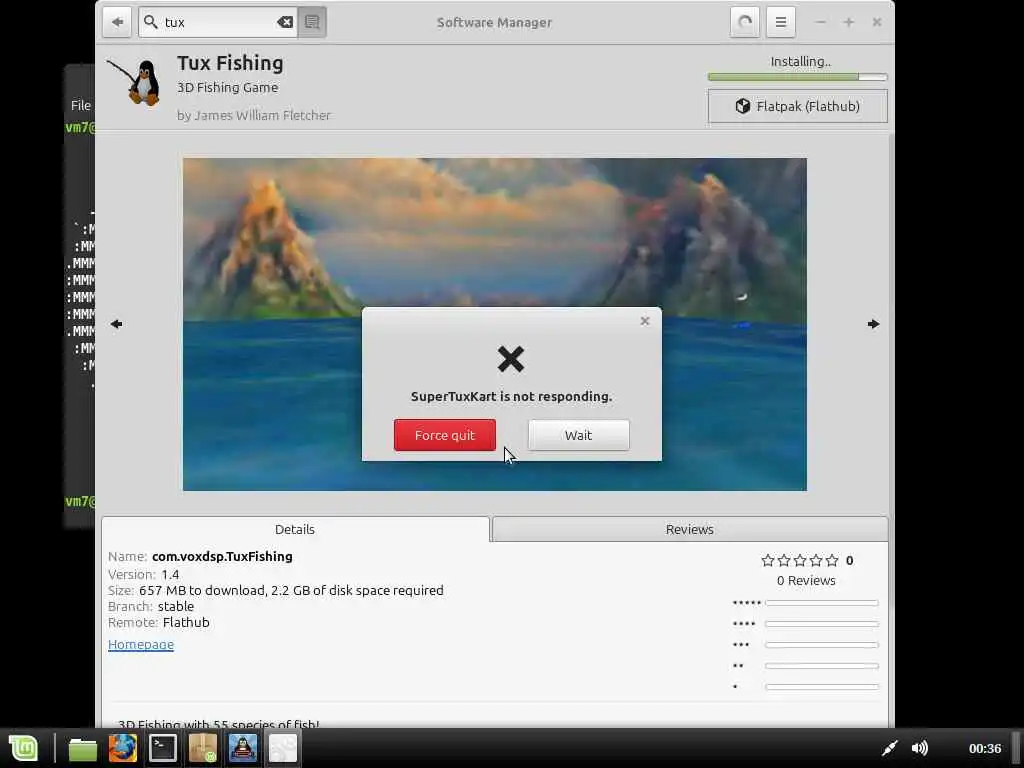Viewport: 1024px width, 768px height.
Task: Show the previous screenshot with the left arrow
Action: click(x=117, y=324)
